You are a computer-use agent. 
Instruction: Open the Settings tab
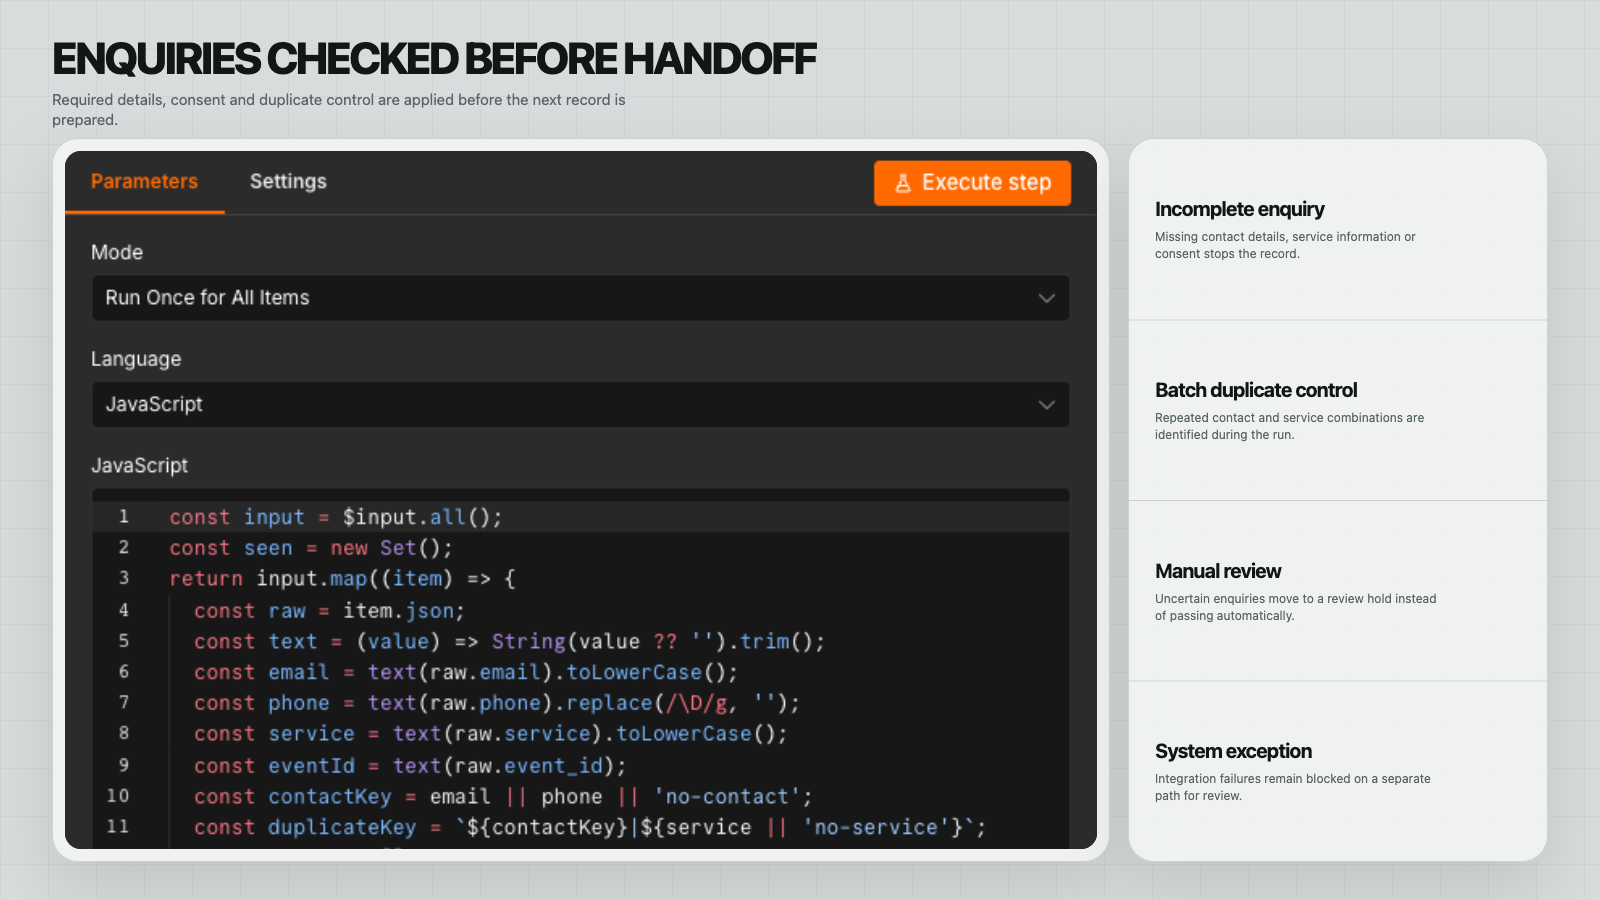288,182
